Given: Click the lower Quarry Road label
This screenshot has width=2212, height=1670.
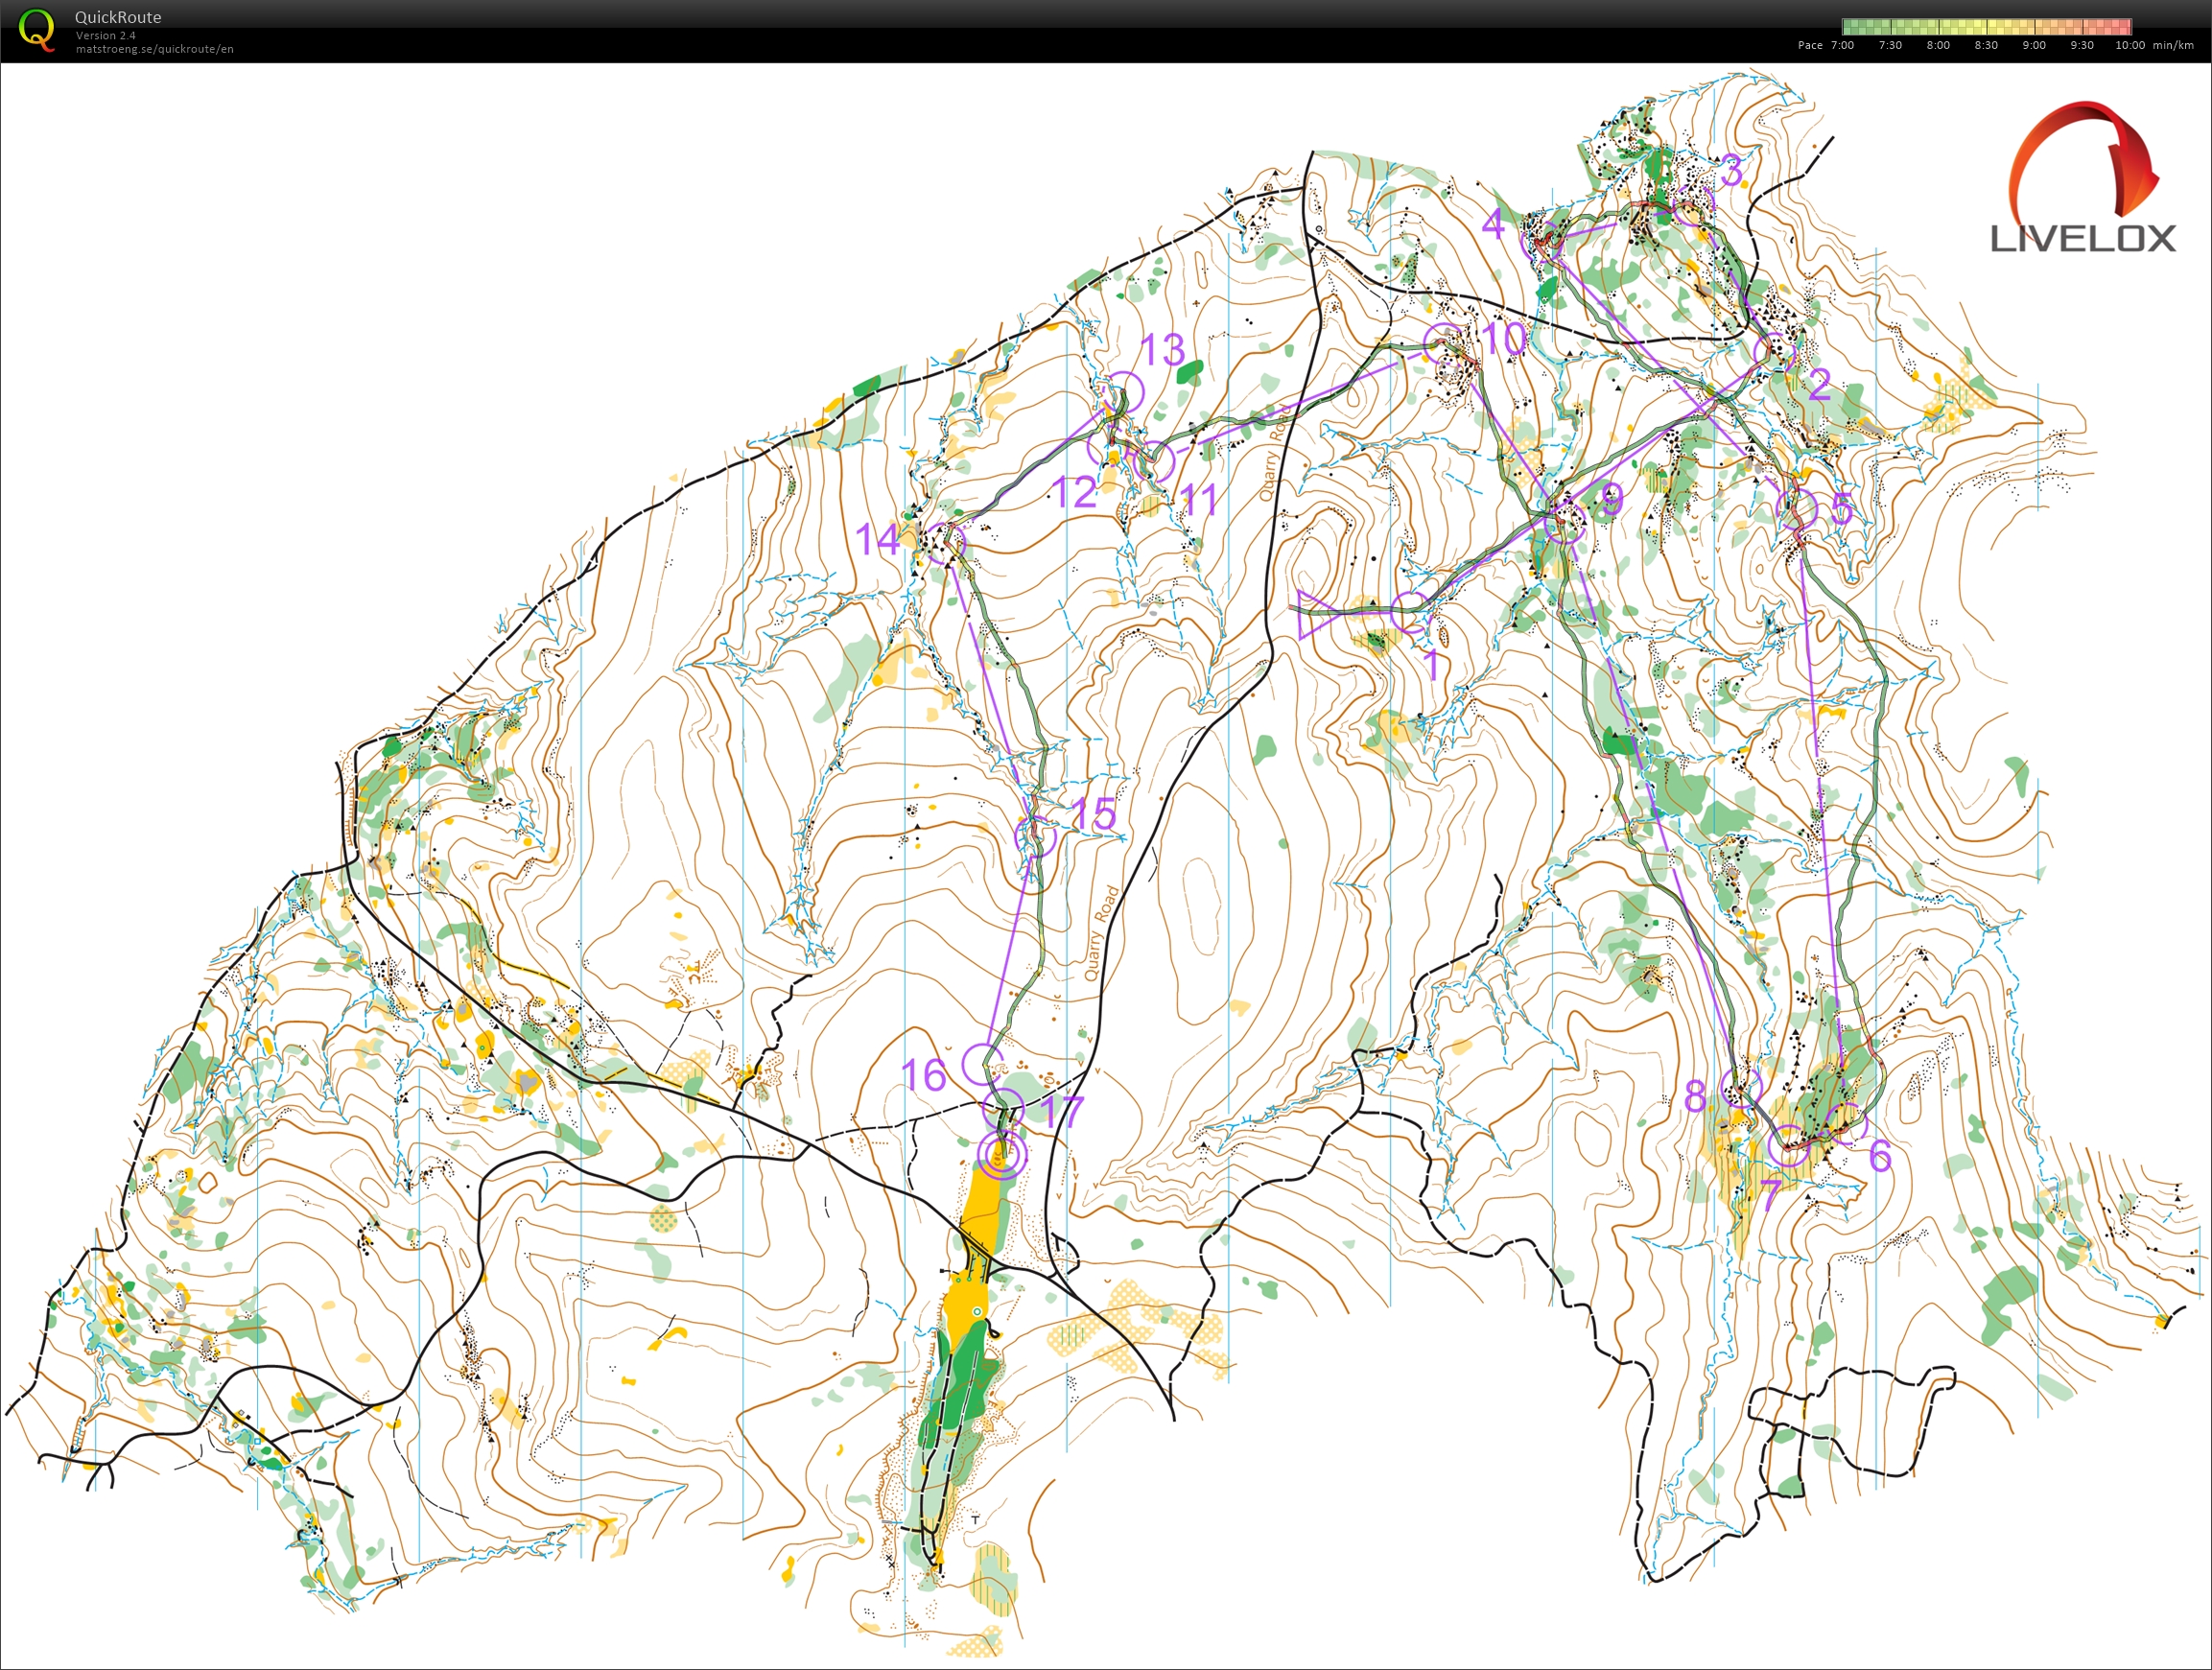Looking at the screenshot, I should (x=1101, y=932).
